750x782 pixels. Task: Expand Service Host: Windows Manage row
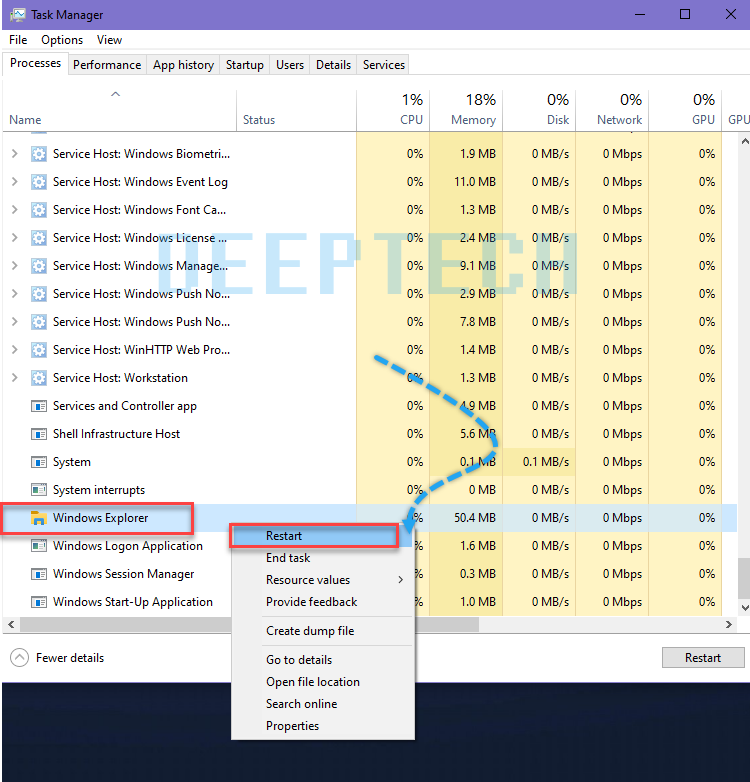(14, 265)
